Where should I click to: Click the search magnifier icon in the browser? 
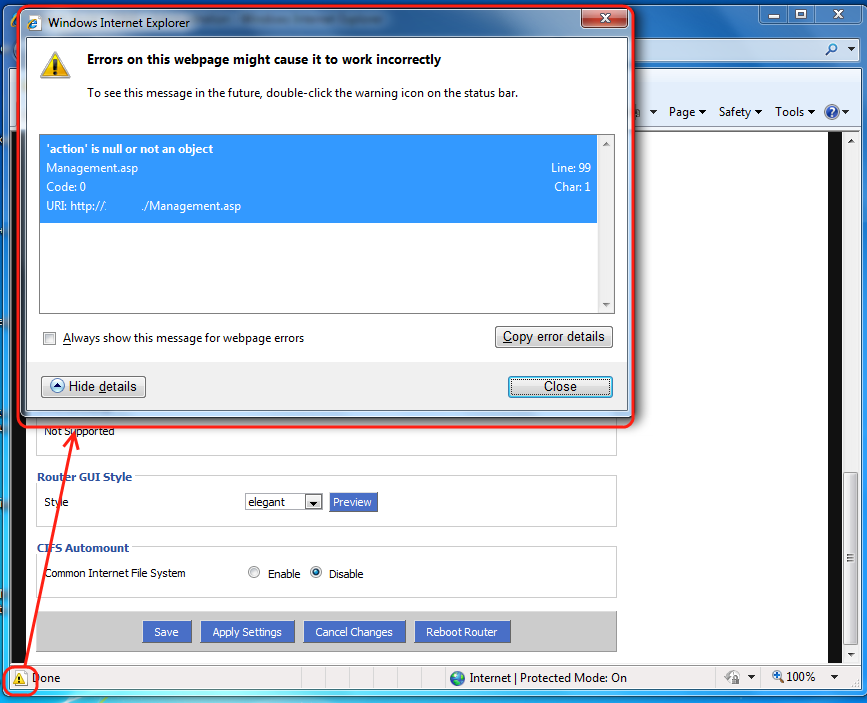pyautogui.click(x=832, y=49)
